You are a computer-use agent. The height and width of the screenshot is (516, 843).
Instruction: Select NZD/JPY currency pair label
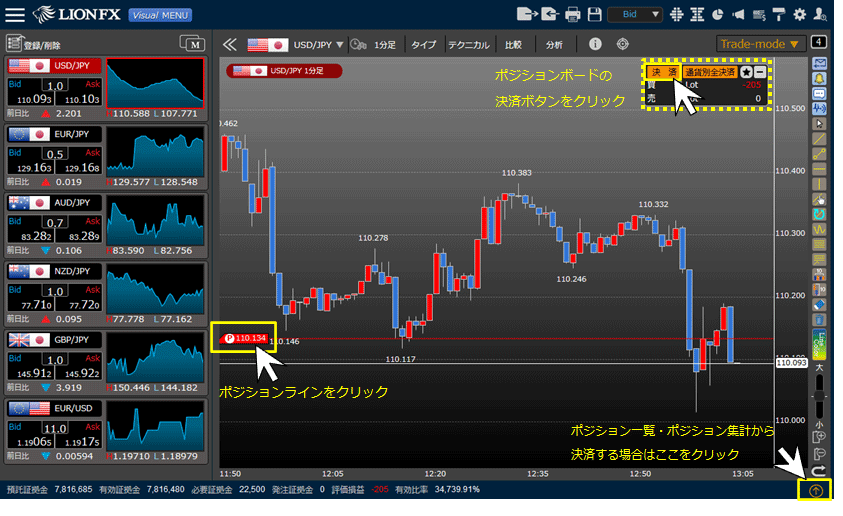click(x=72, y=271)
